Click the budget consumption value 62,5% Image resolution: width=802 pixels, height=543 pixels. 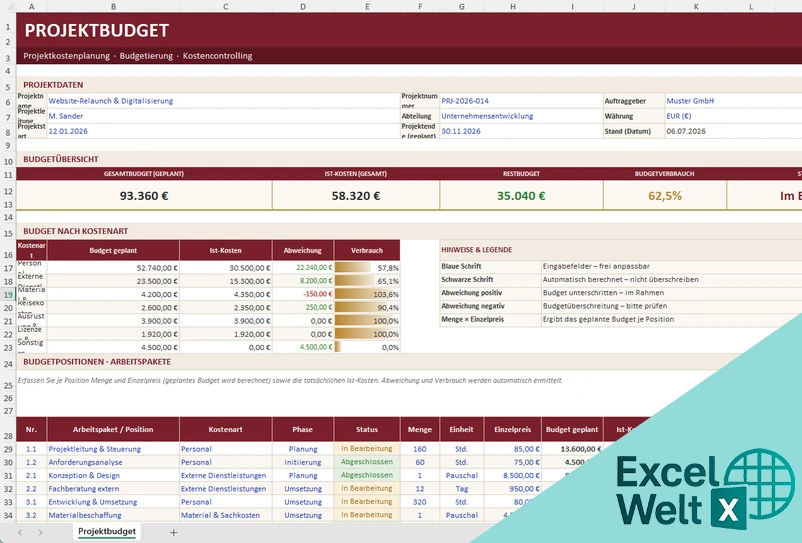click(x=664, y=195)
